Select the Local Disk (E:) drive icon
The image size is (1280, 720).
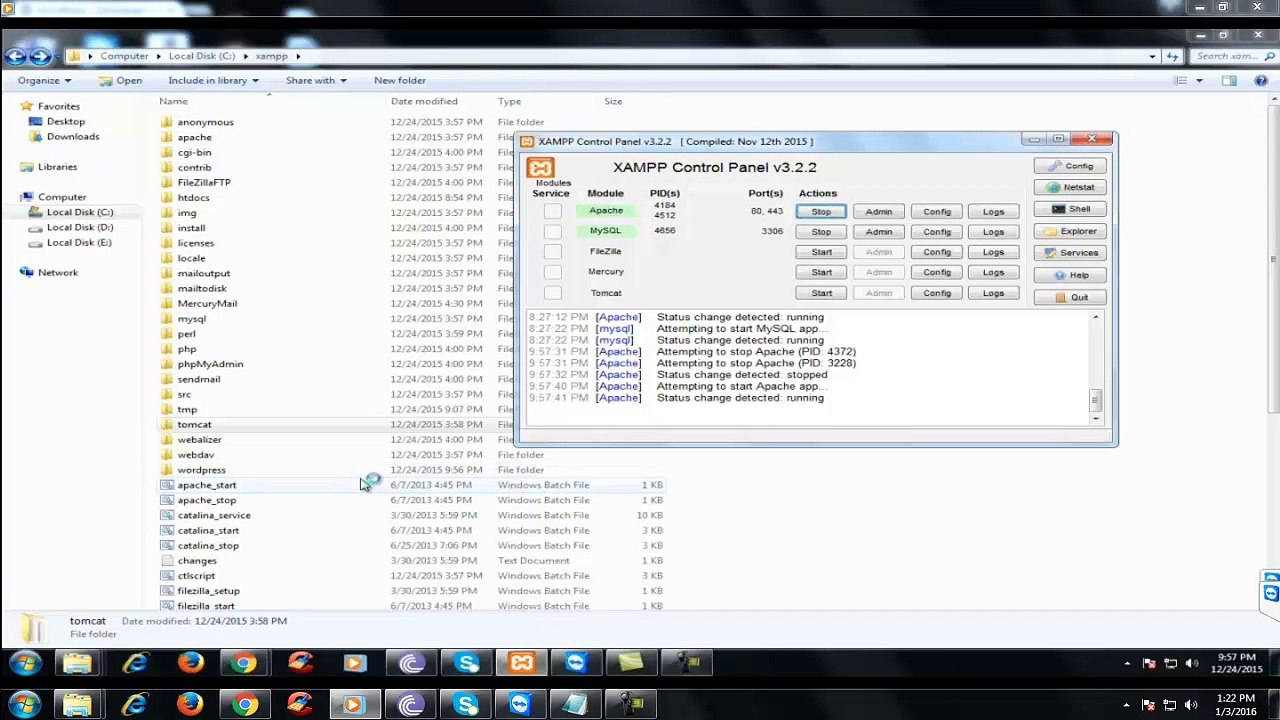click(36, 242)
